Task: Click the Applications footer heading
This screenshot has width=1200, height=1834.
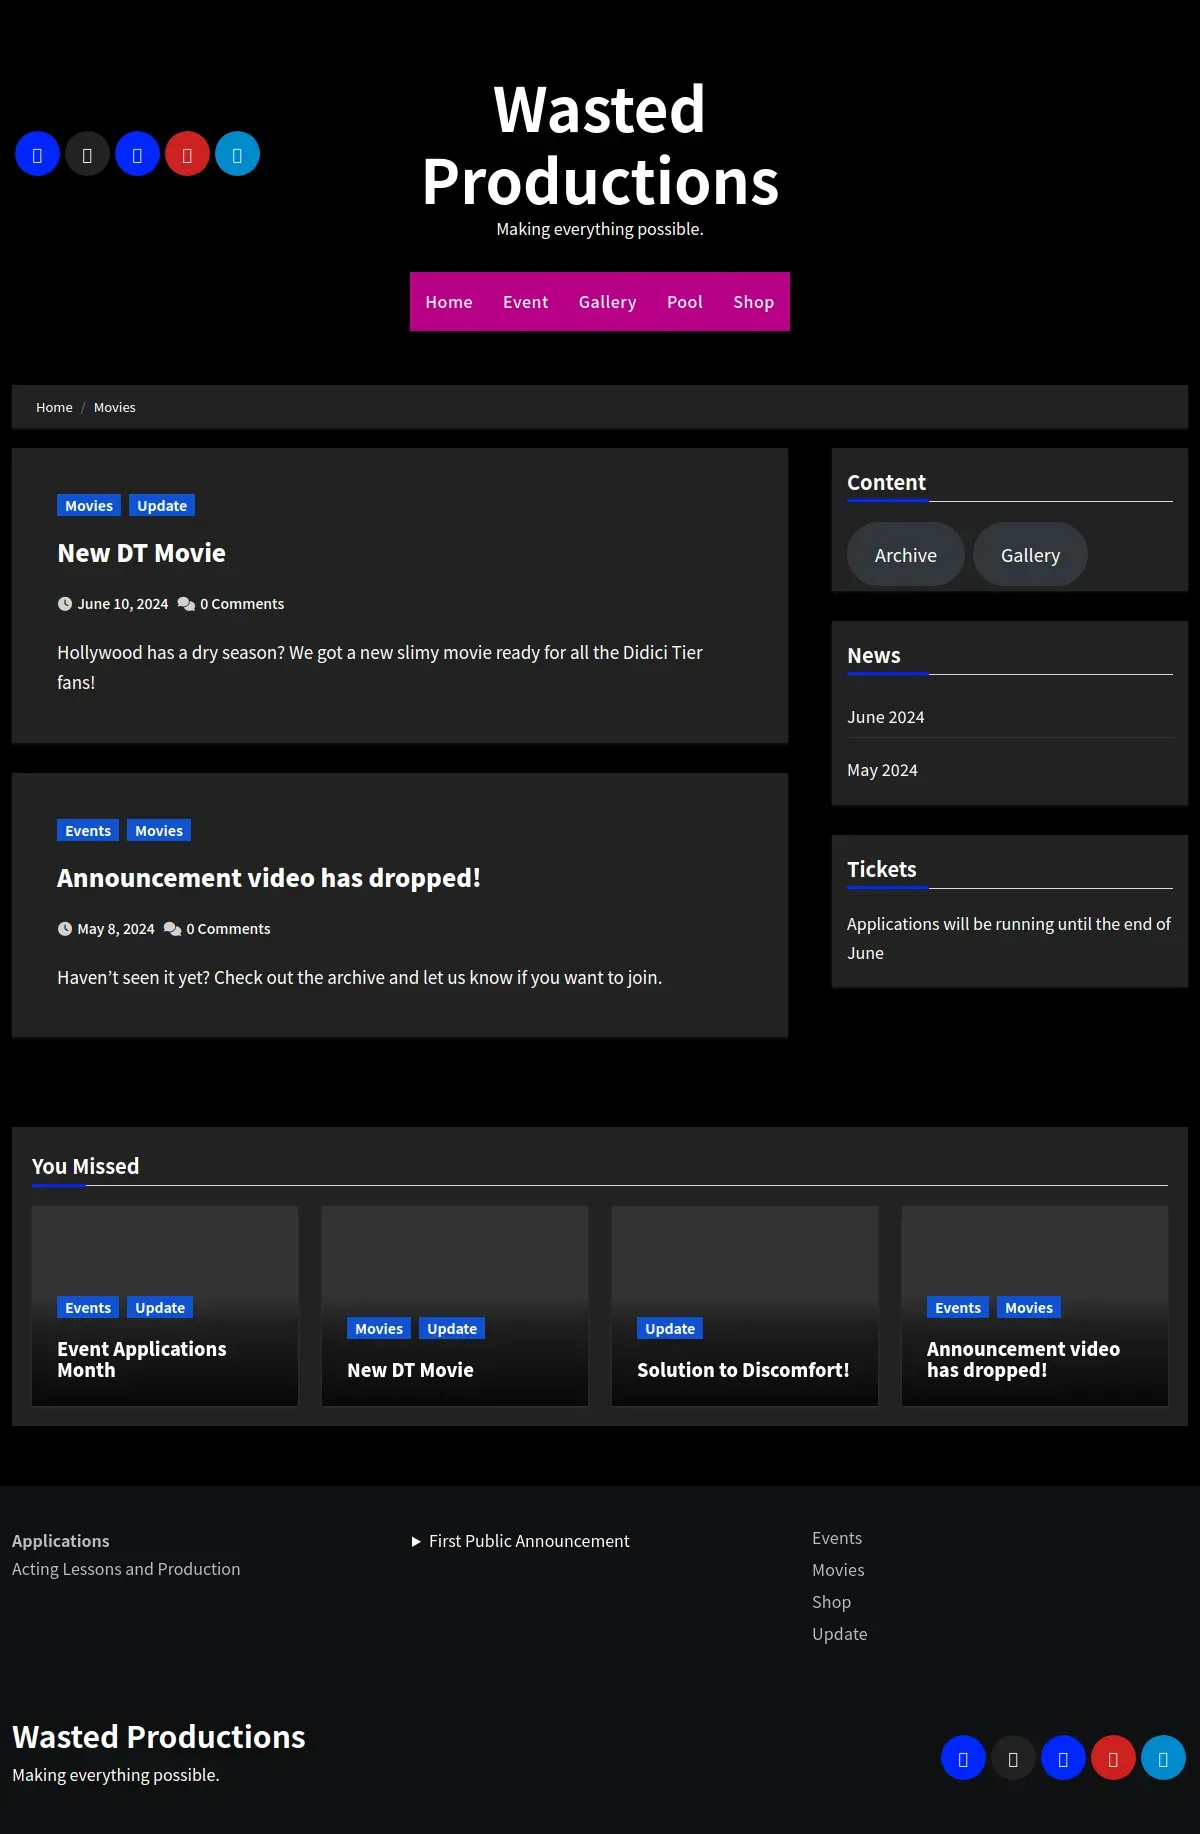Action: coord(61,1541)
